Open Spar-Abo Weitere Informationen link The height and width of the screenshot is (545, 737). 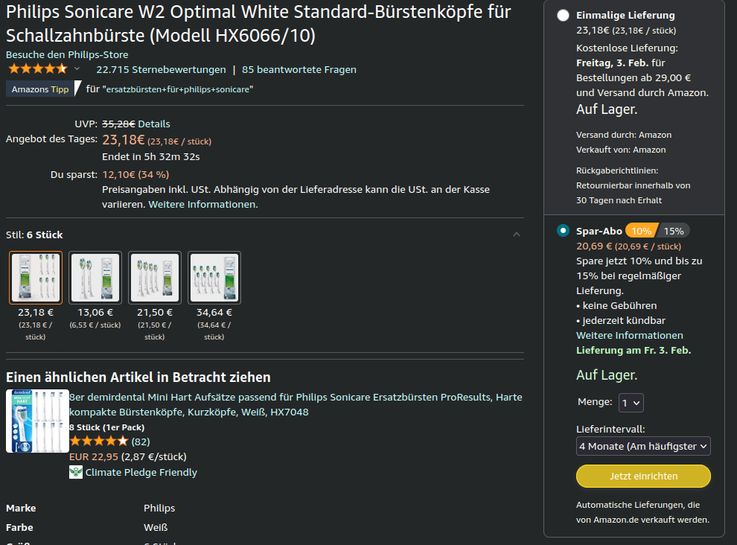point(629,335)
